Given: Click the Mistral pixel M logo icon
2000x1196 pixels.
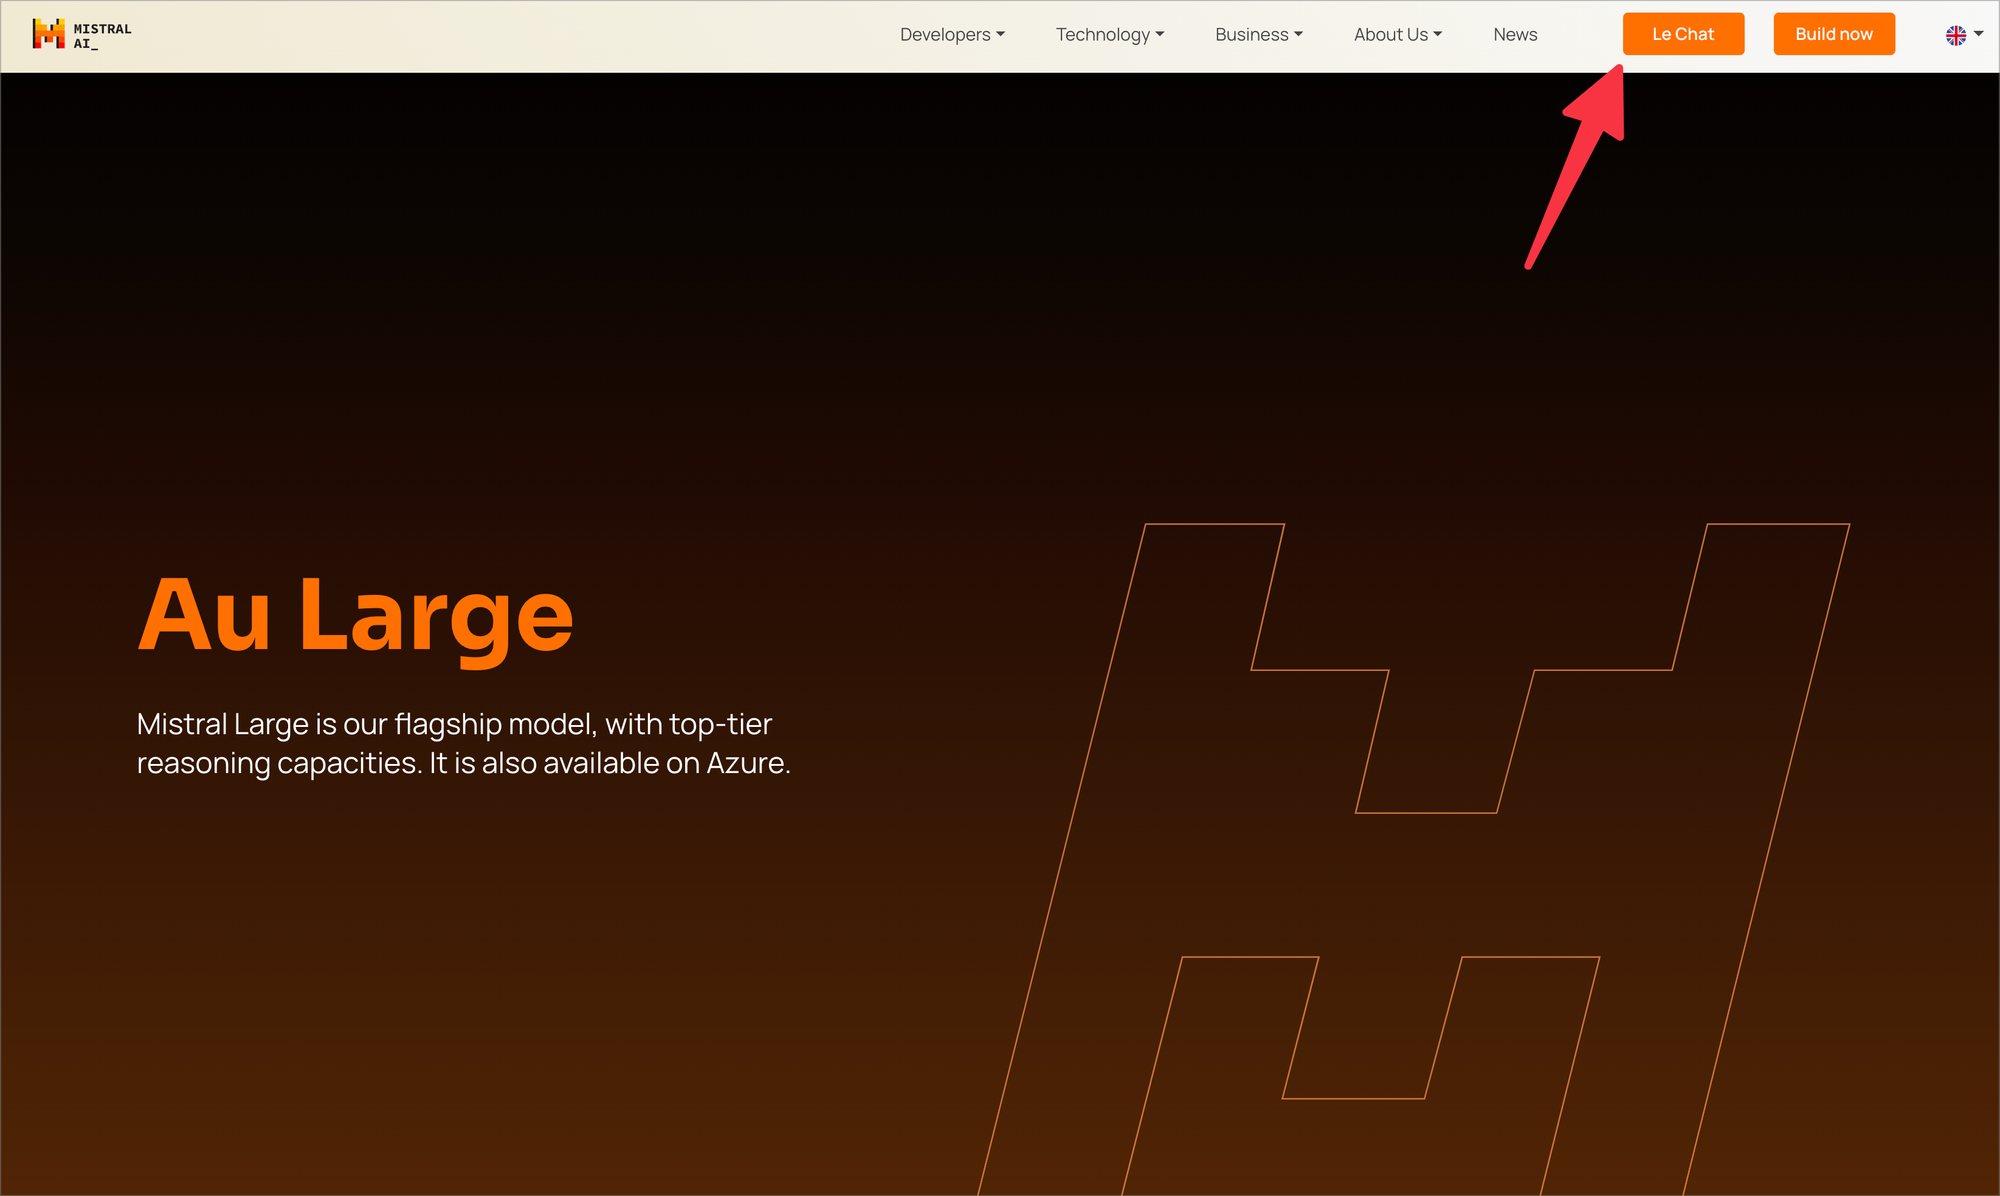Looking at the screenshot, I should [48, 34].
